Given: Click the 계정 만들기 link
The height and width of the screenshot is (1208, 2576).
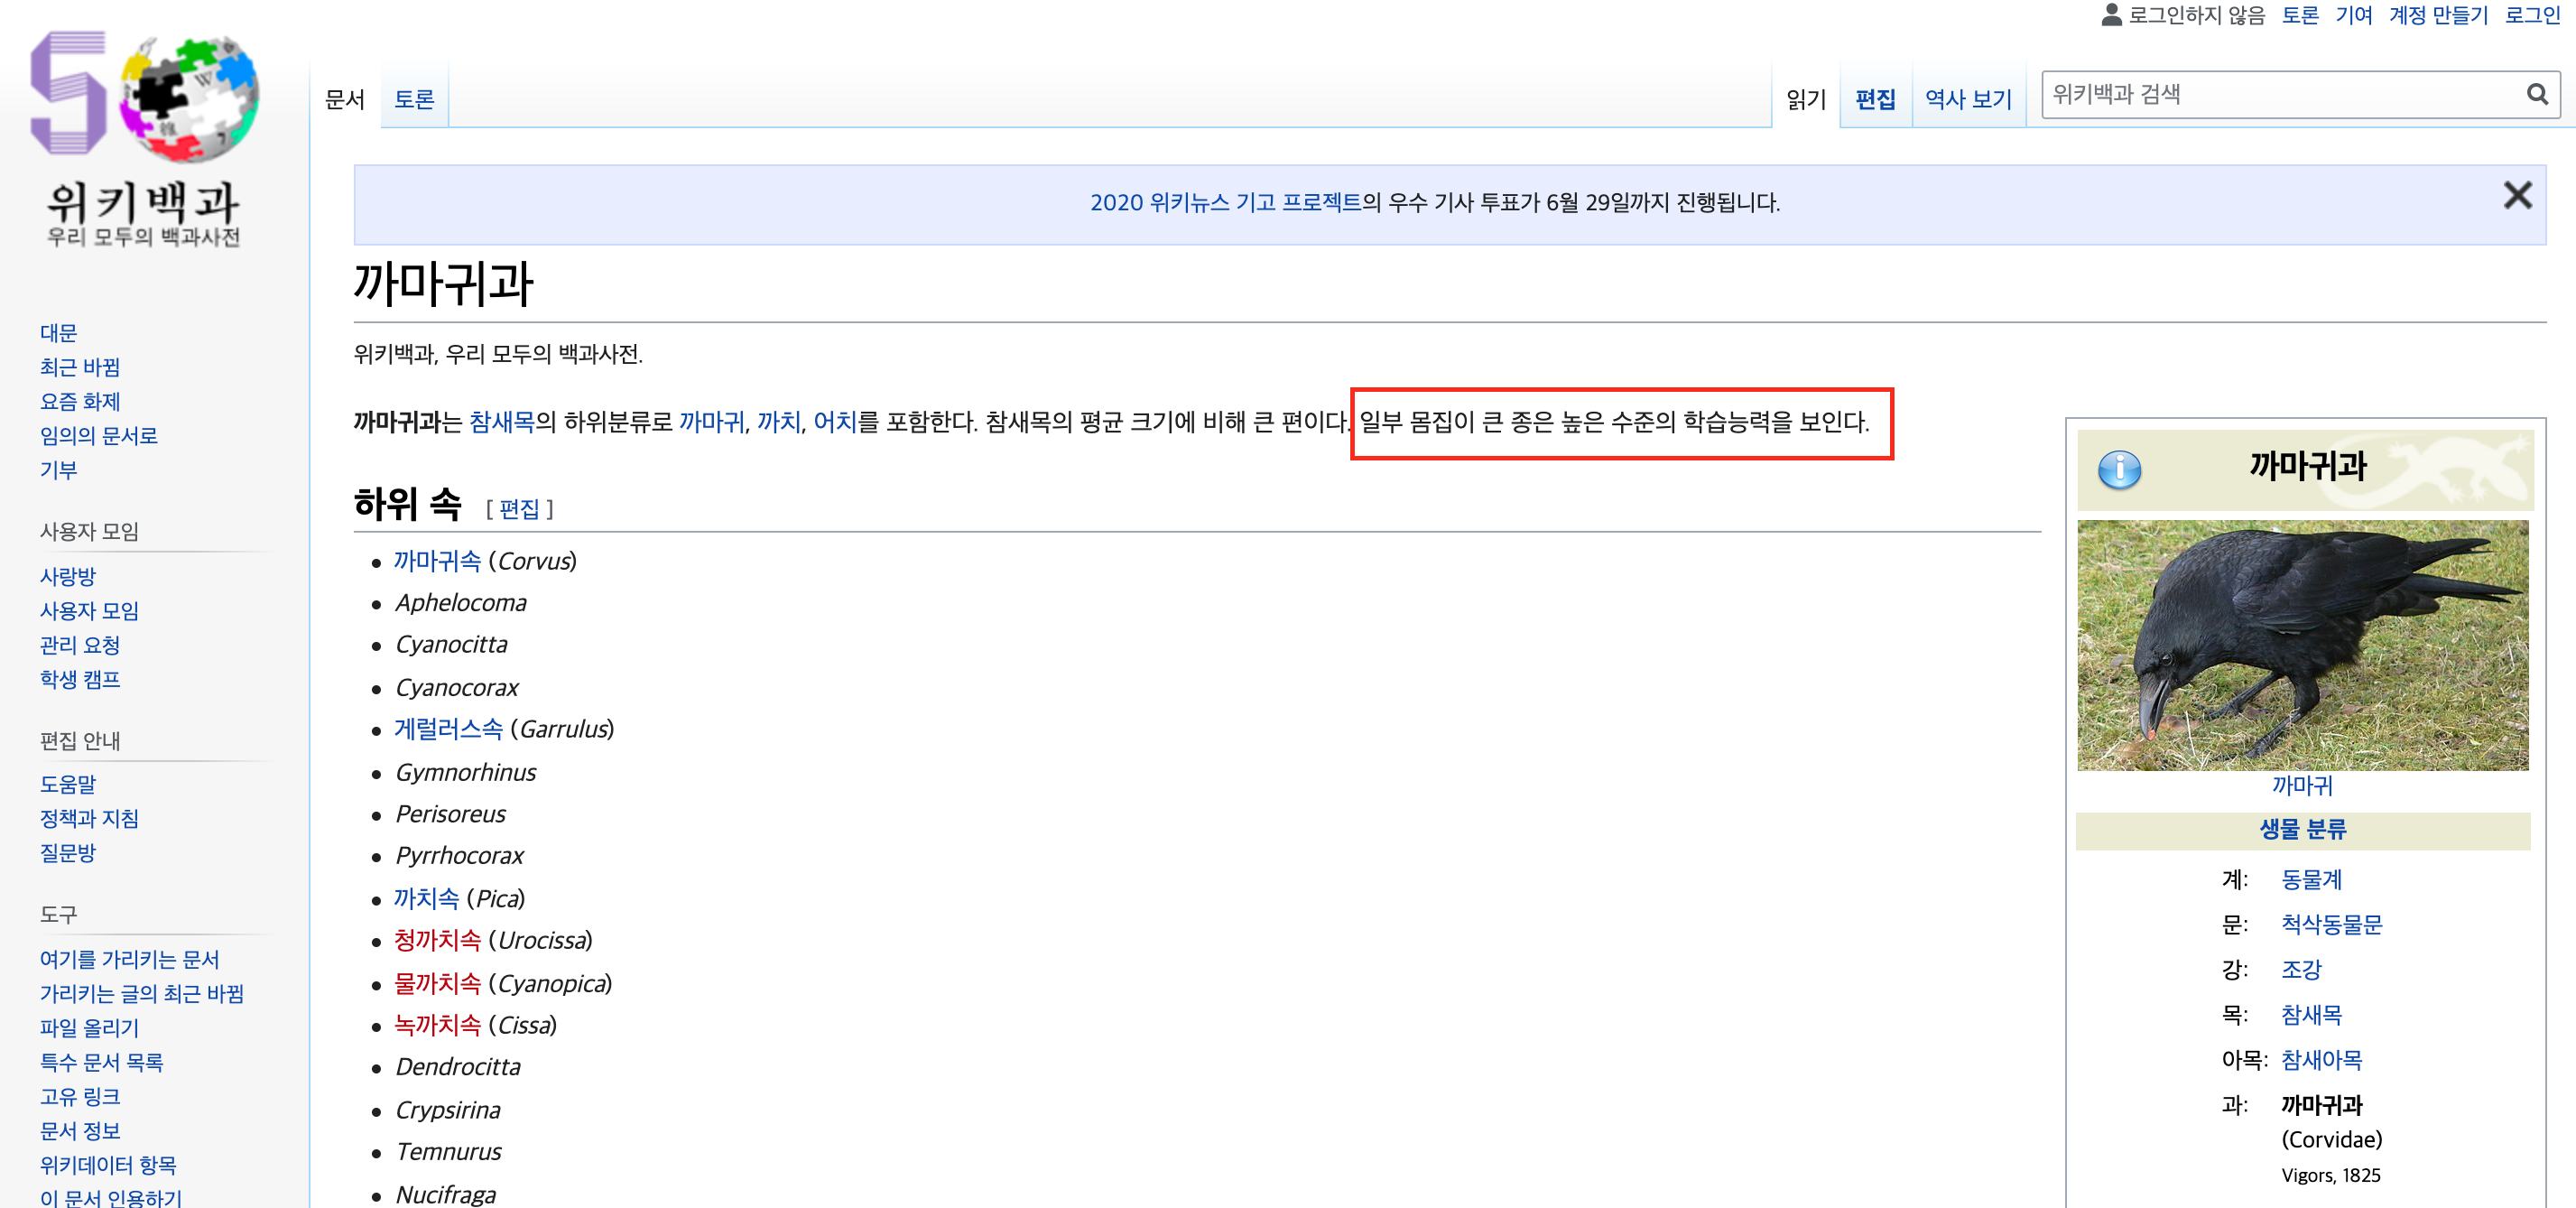Looking at the screenshot, I should 2438,15.
